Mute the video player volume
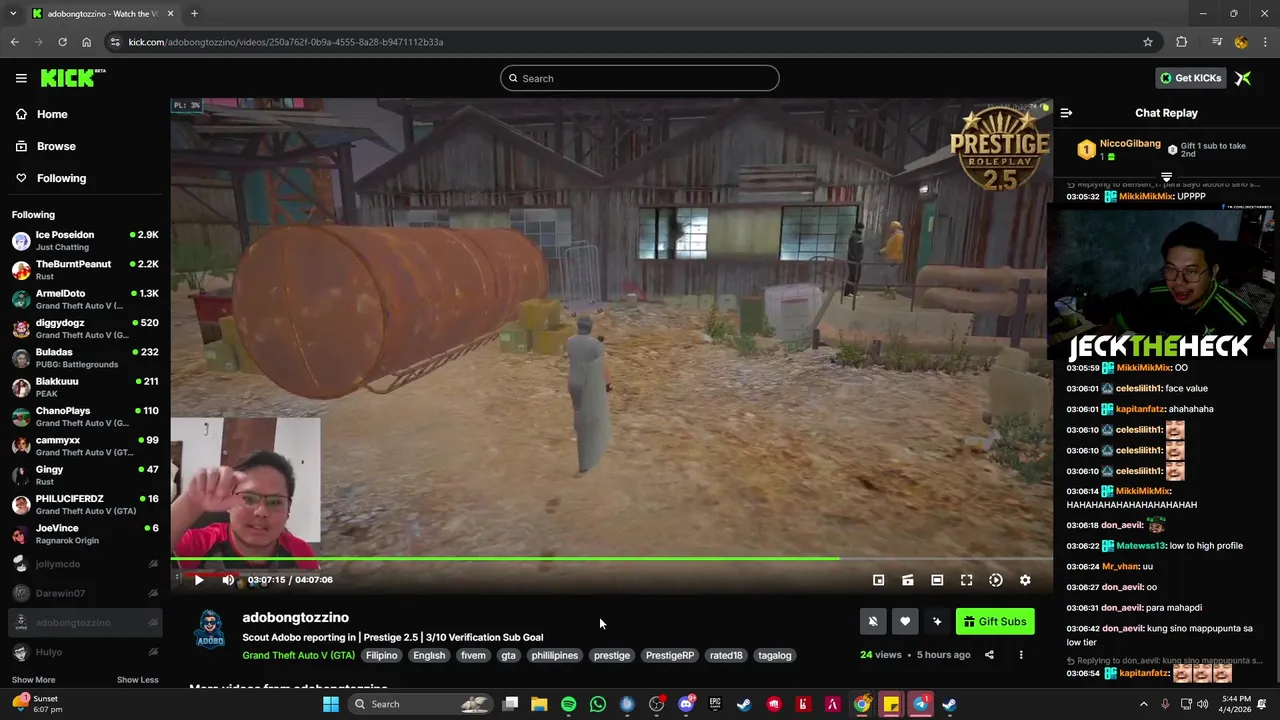The width and height of the screenshot is (1280, 720). (x=228, y=580)
